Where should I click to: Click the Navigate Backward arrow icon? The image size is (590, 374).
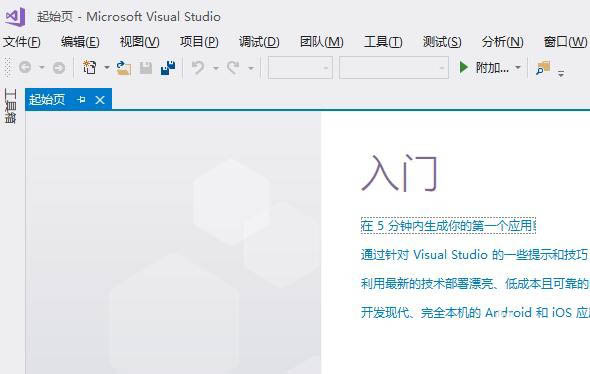[25, 68]
